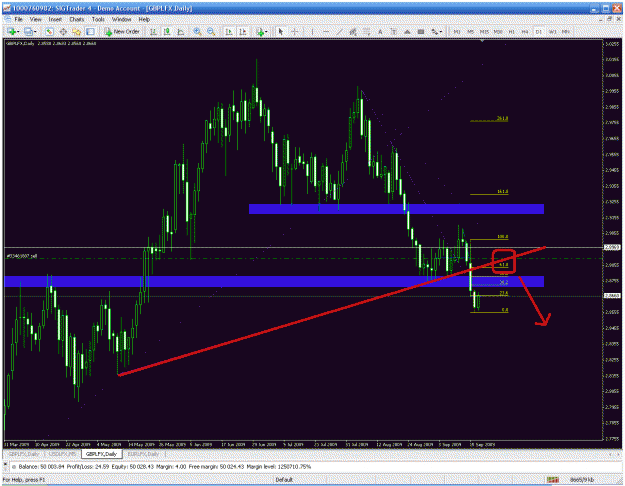Viewport: 625px width, 486px height.
Task: Click the 'Default' profile status text
Action: coord(284,480)
